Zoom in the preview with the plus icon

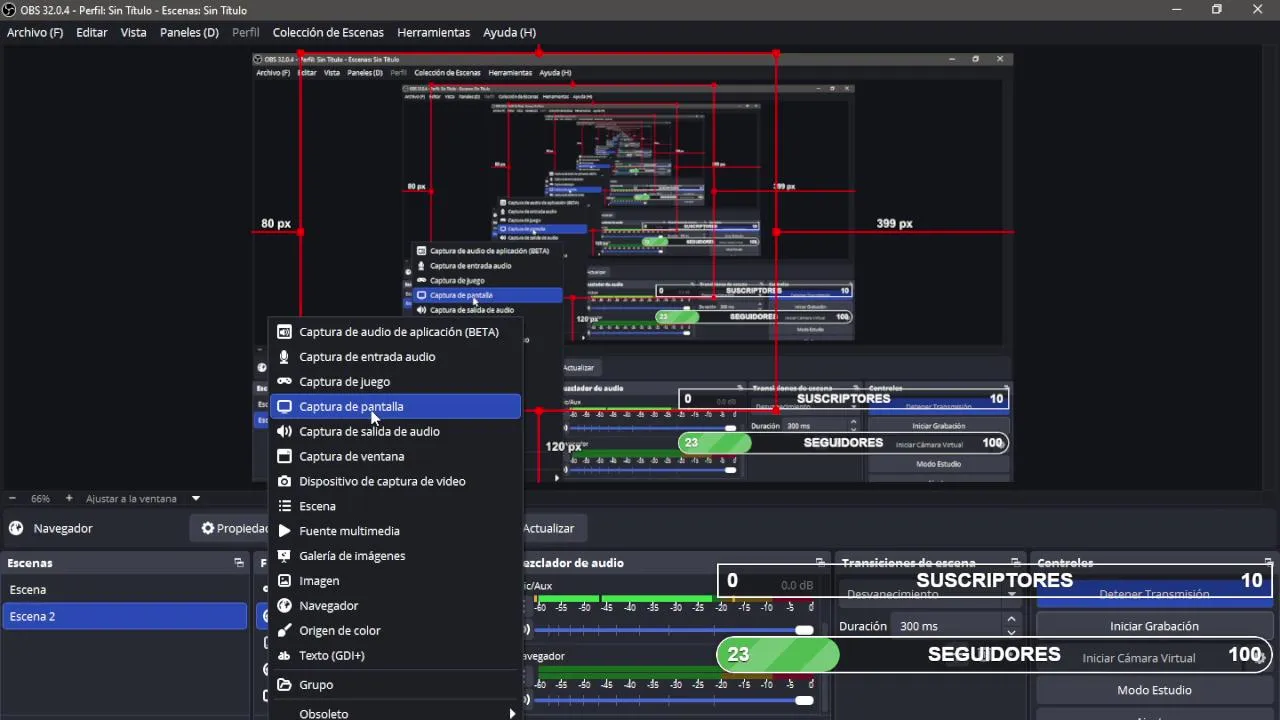tap(69, 498)
